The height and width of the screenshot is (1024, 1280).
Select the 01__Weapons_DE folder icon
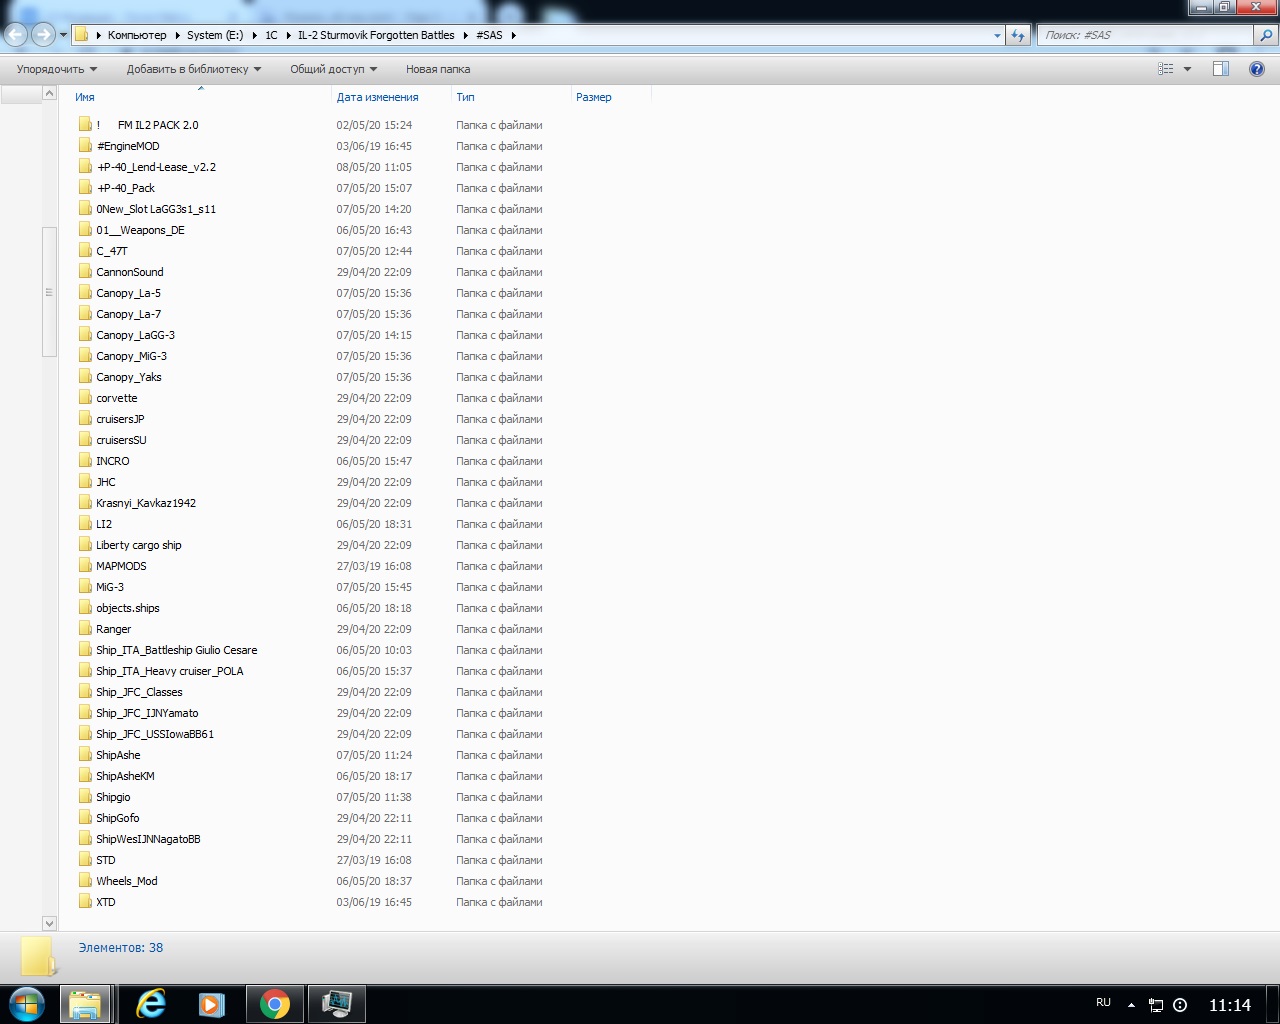[85, 230]
